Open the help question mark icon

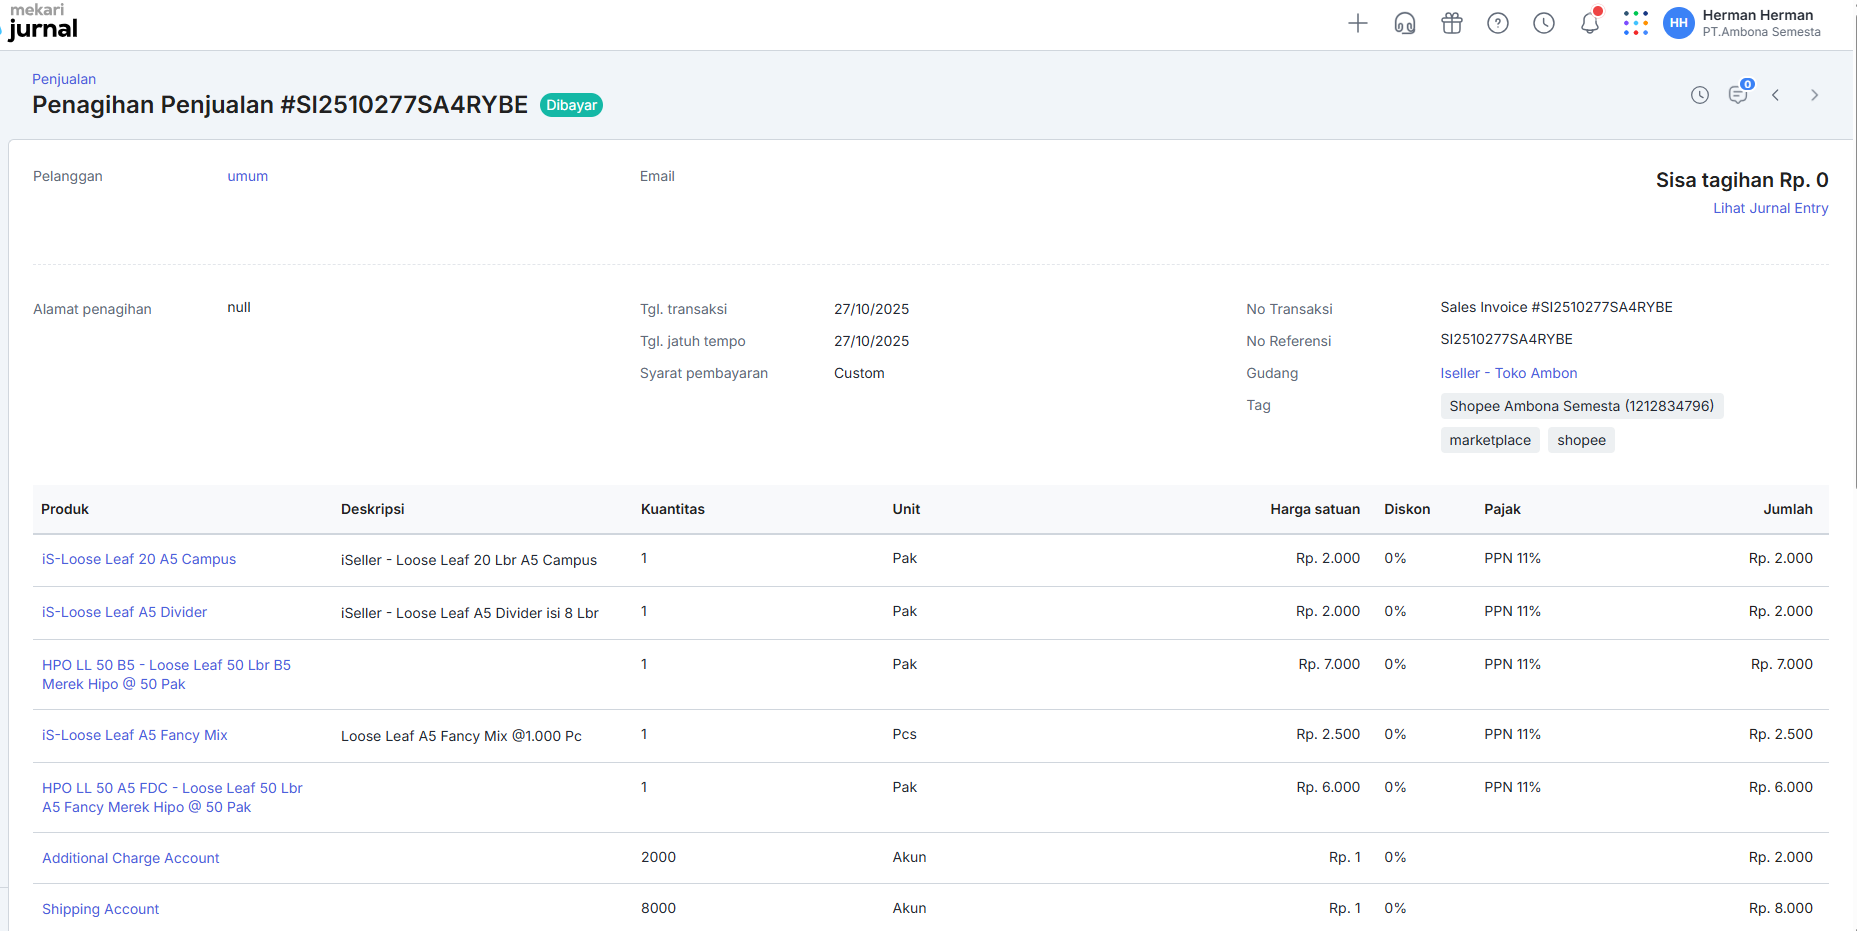tap(1497, 23)
